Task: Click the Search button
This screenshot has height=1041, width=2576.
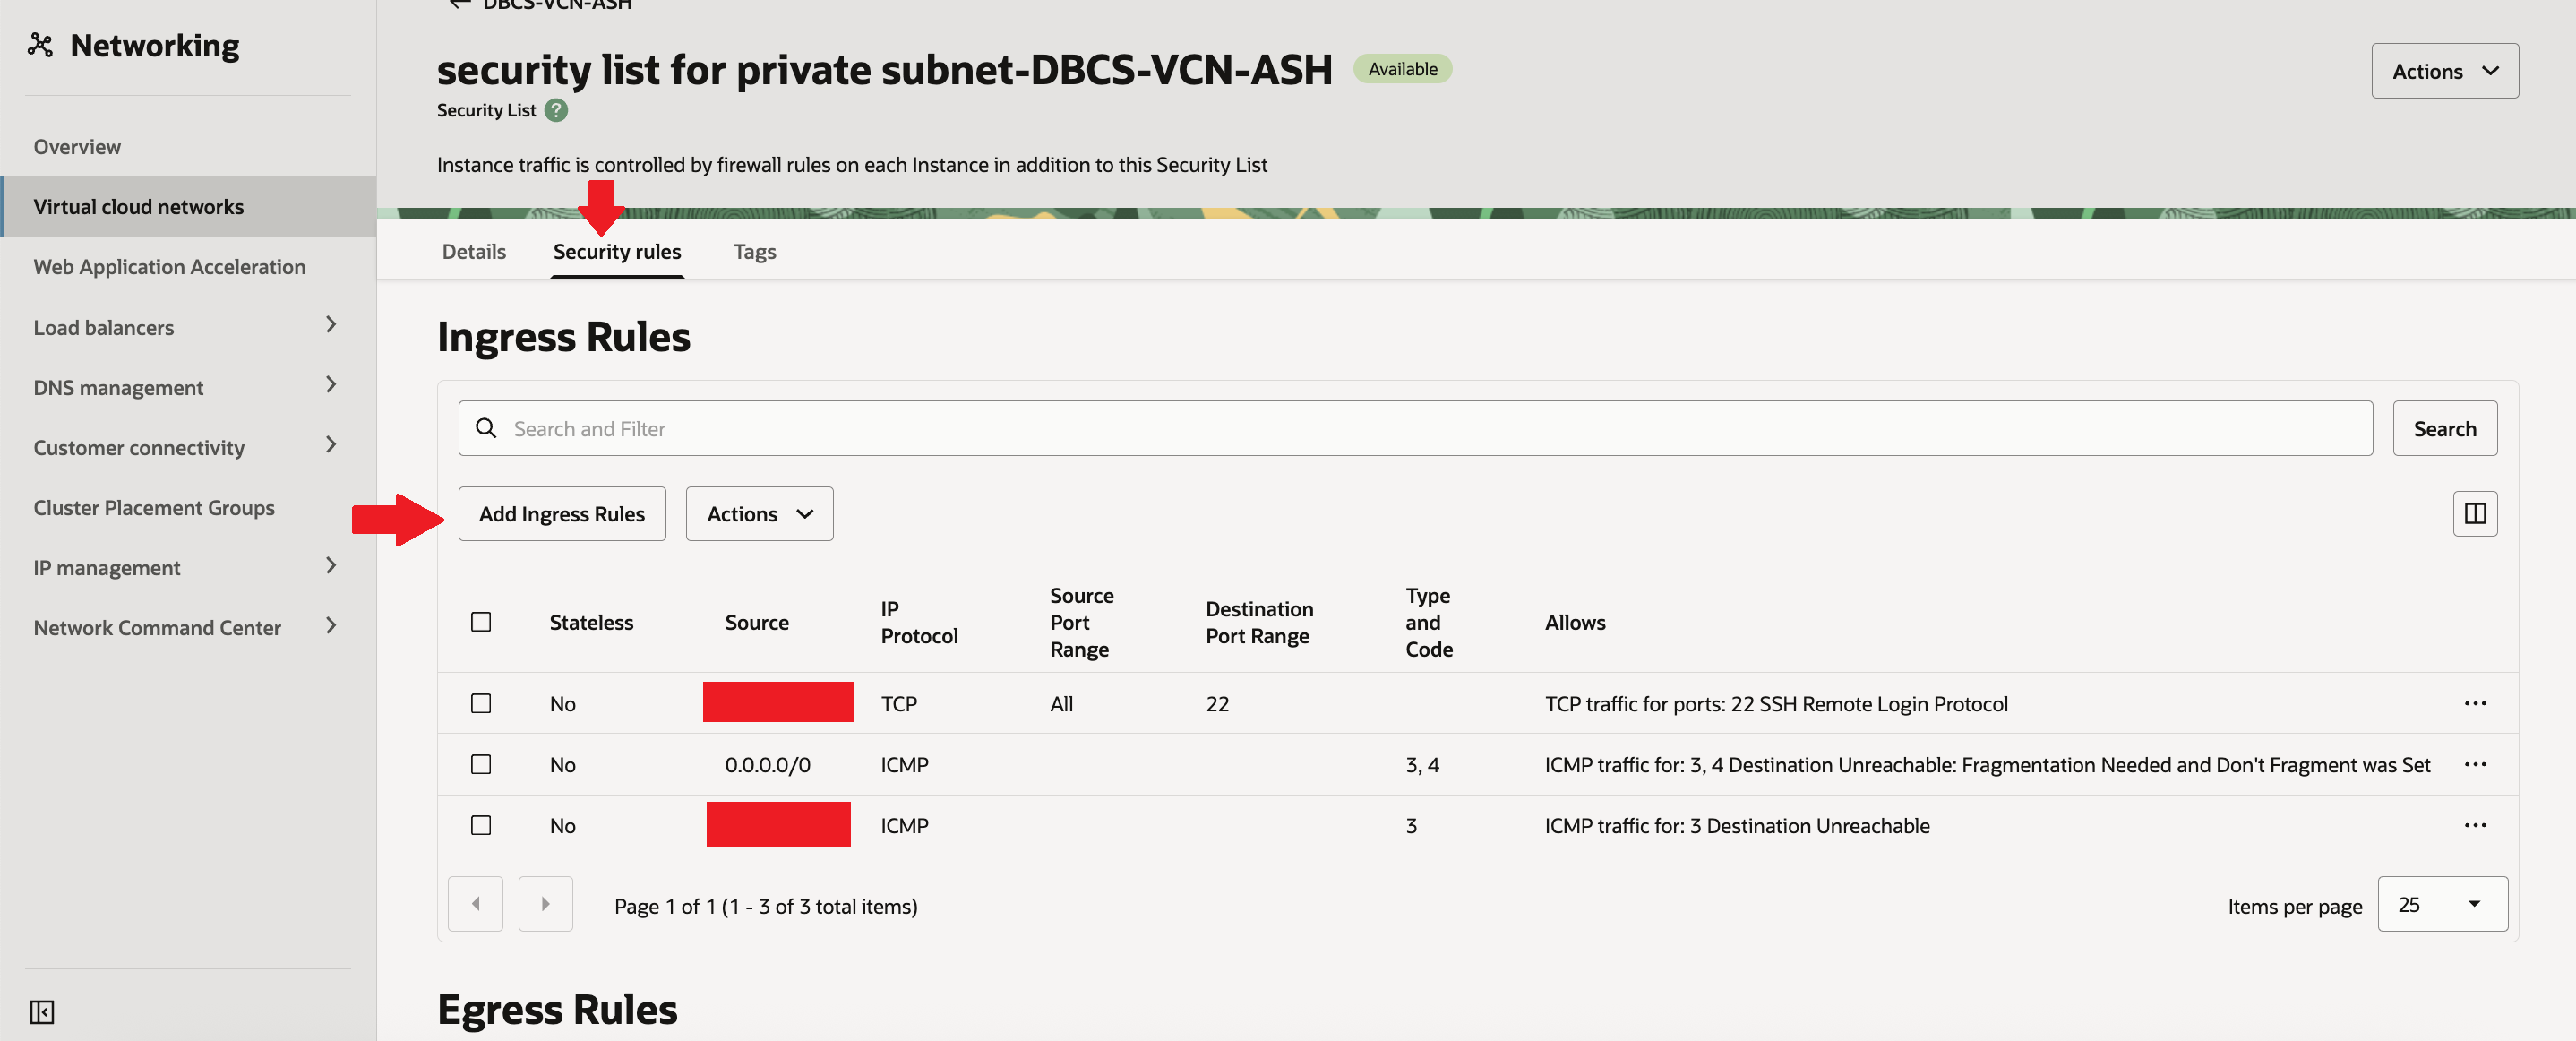Action: [2444, 428]
